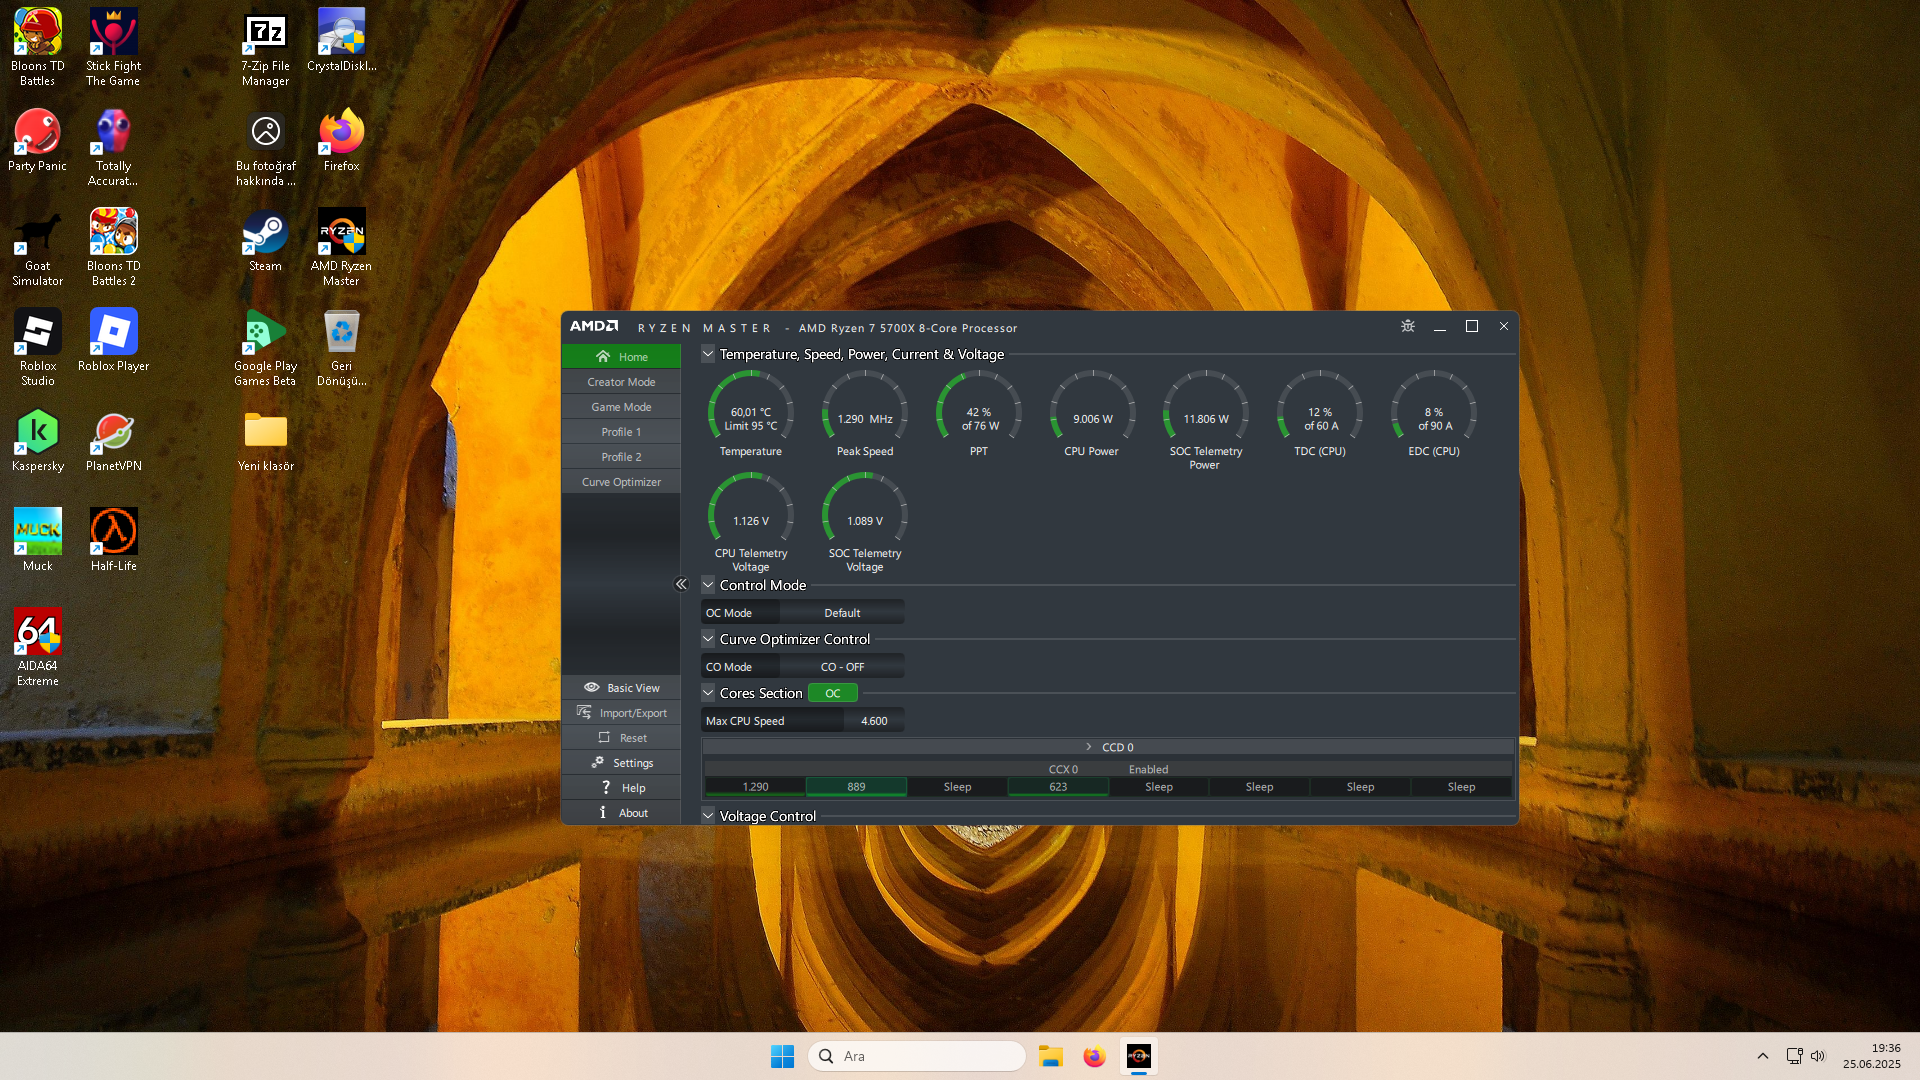Click the CO Mode 'CO - OFF' value
The height and width of the screenshot is (1080, 1920).
pyautogui.click(x=842, y=667)
